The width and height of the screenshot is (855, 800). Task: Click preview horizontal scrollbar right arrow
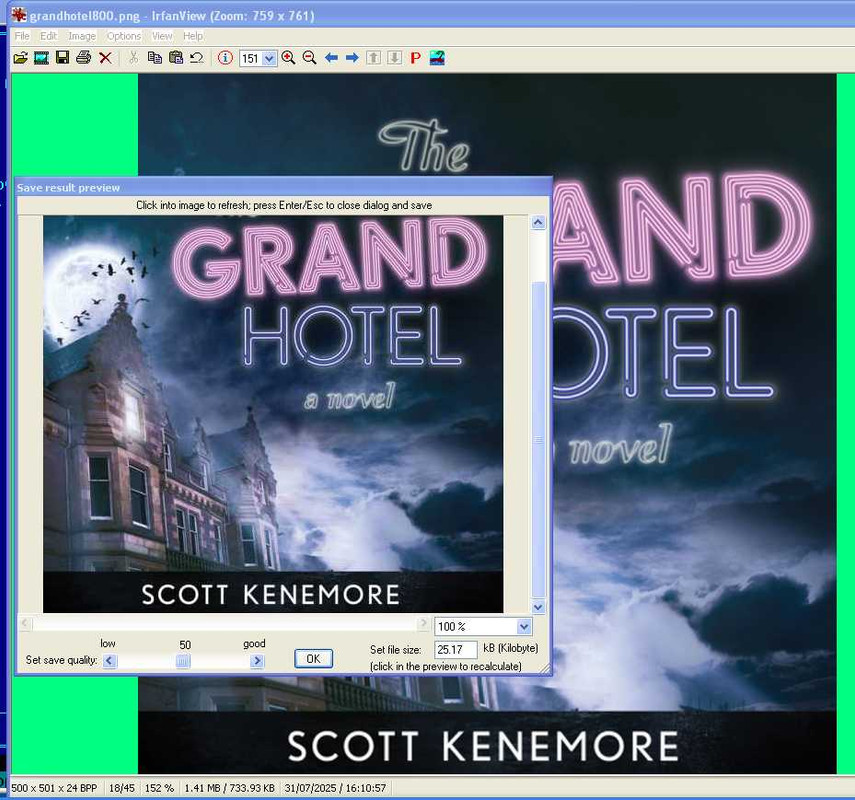[423, 623]
